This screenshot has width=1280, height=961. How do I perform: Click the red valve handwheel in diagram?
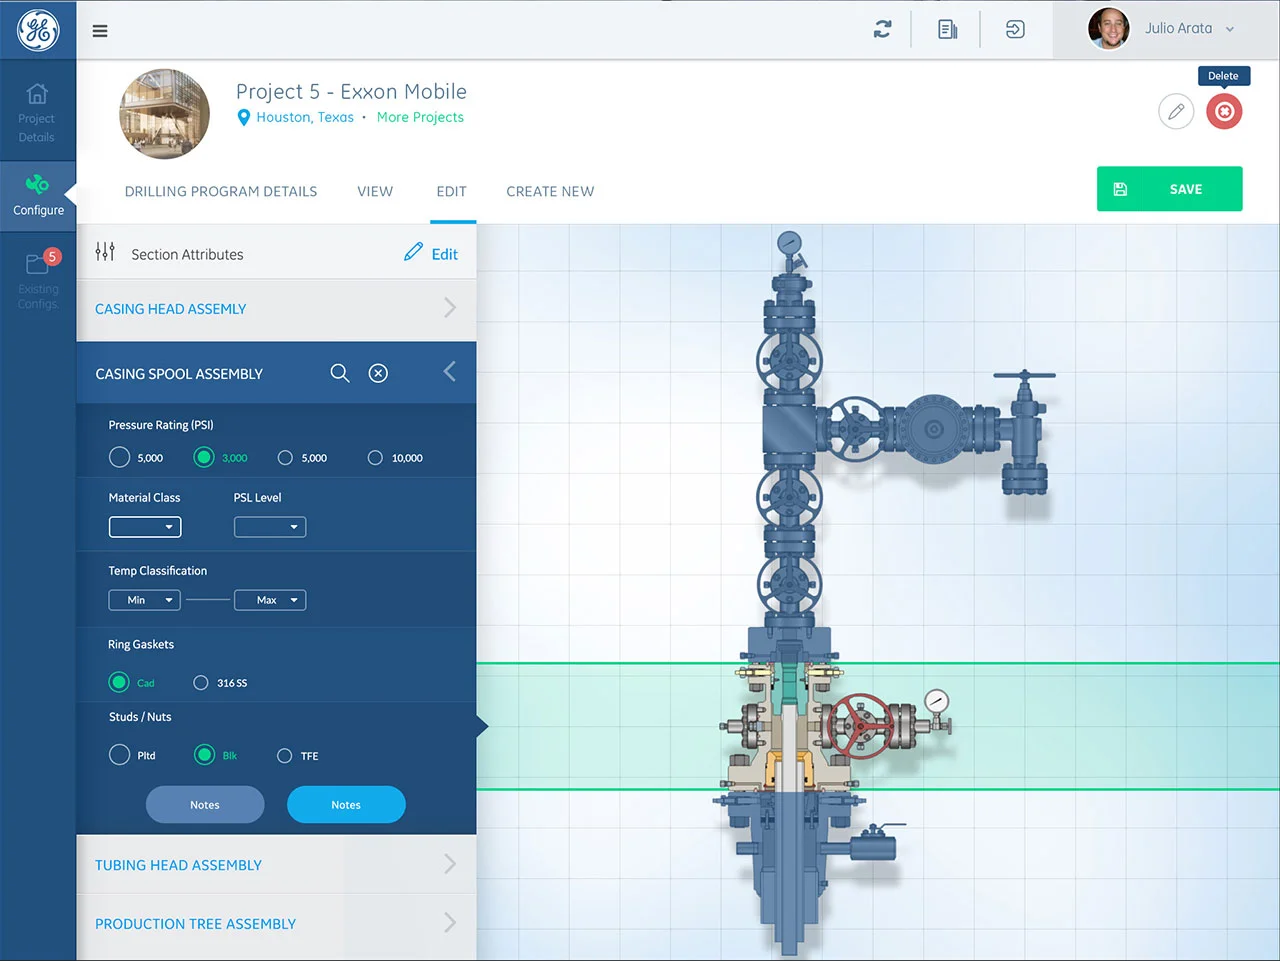pos(860,726)
